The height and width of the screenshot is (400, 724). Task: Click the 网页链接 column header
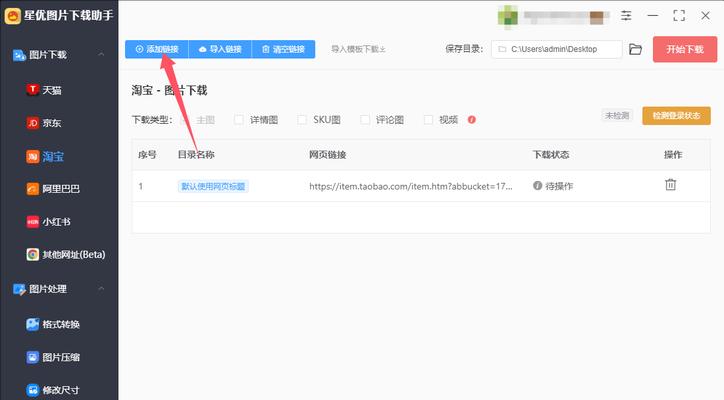[327, 155]
